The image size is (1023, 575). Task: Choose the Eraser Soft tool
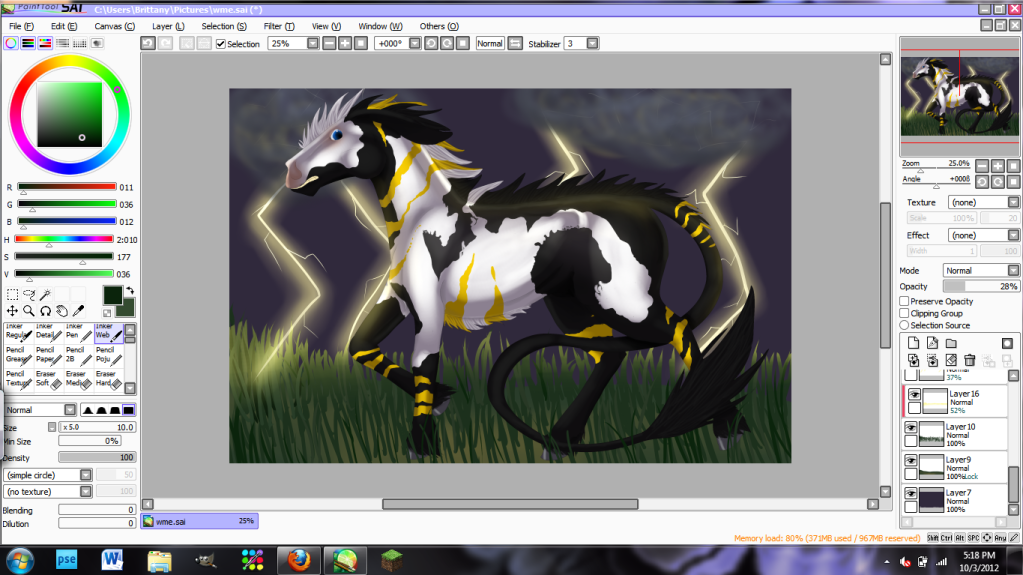[49, 379]
